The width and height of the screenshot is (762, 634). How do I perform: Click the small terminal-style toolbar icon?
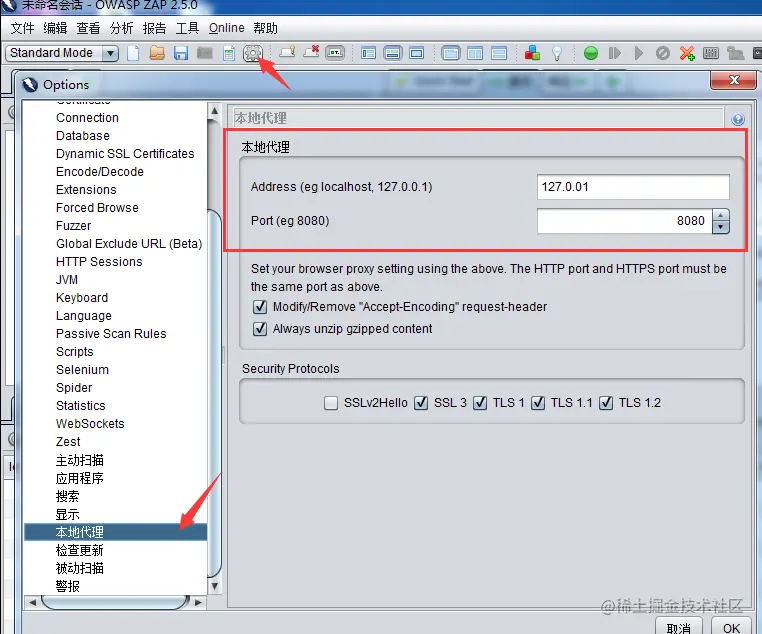pos(335,52)
